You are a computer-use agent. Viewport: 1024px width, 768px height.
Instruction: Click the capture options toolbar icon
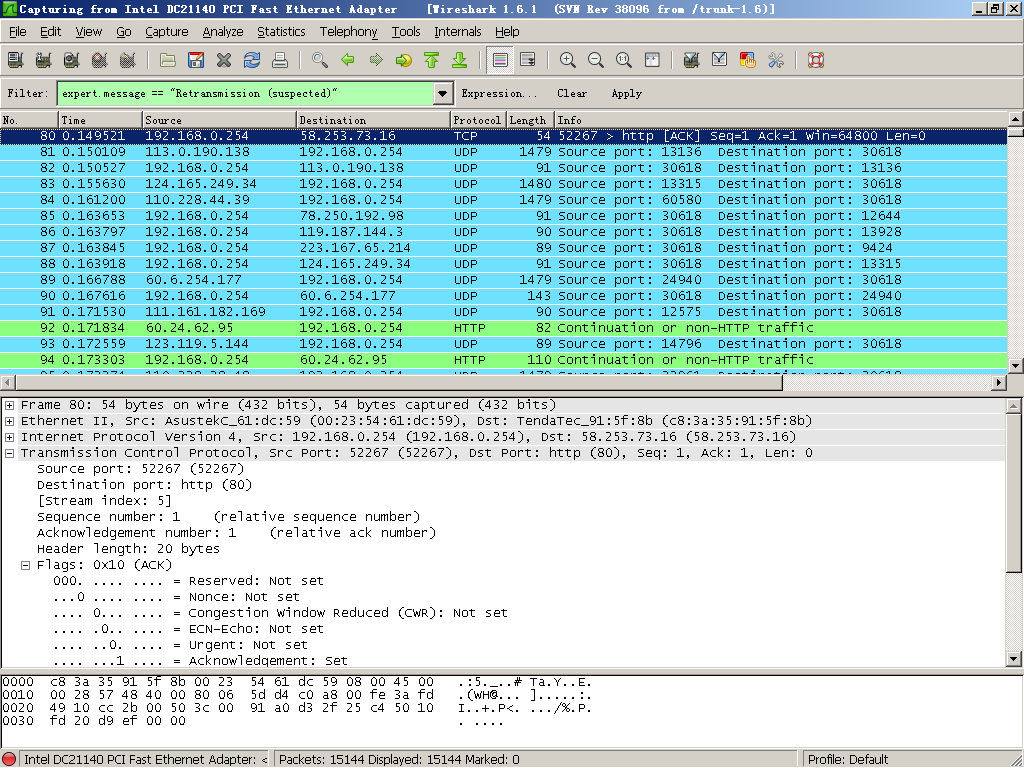click(x=43, y=60)
